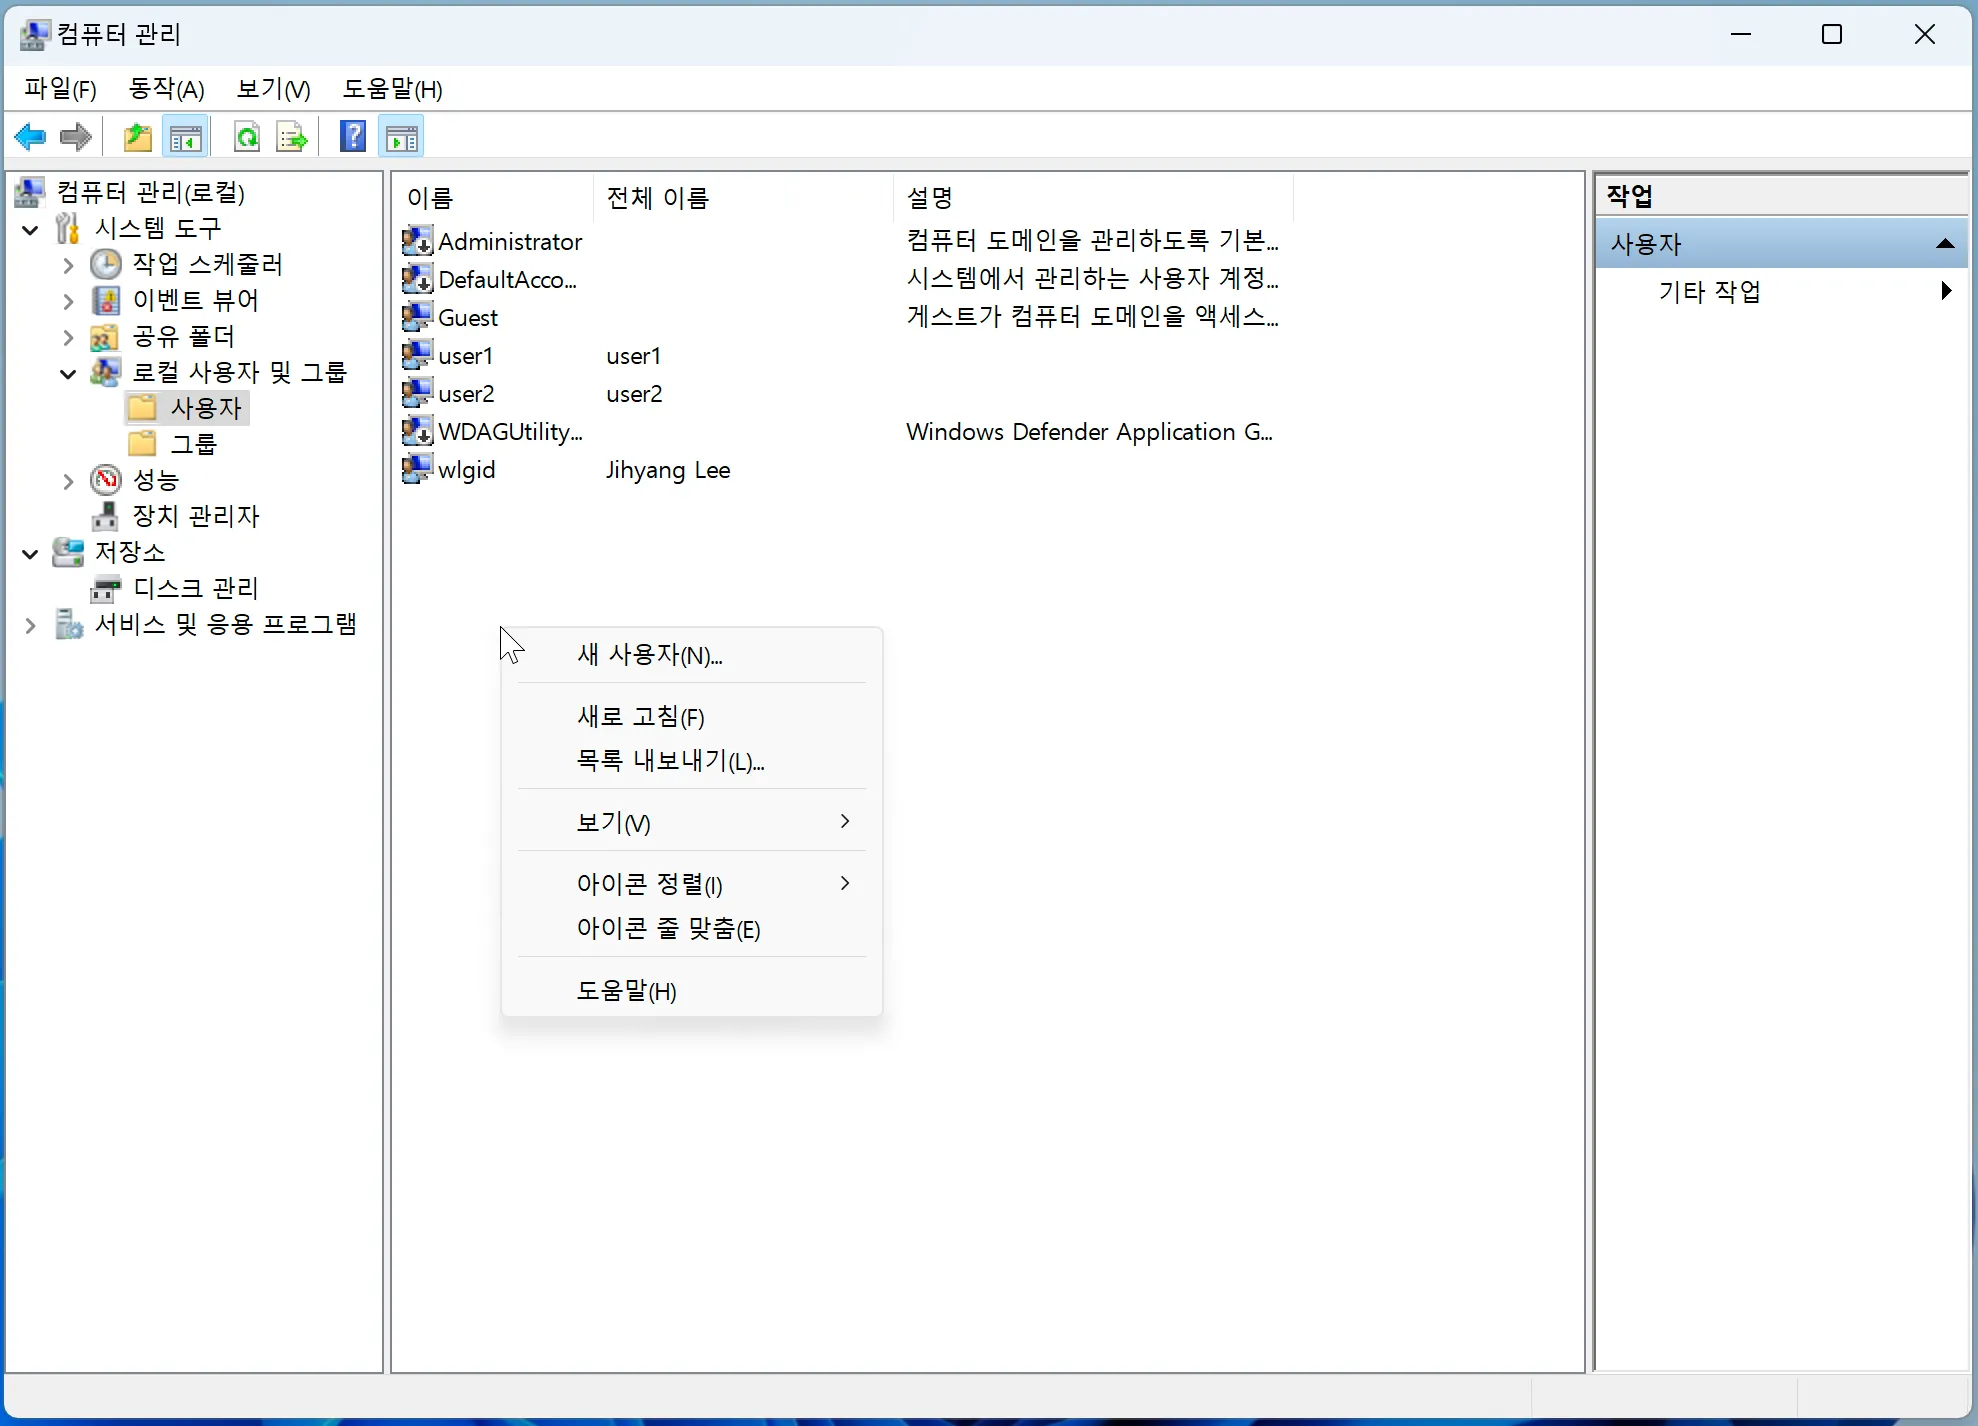The image size is (1978, 1426).
Task: Open the 파일(F) menu
Action: point(61,89)
